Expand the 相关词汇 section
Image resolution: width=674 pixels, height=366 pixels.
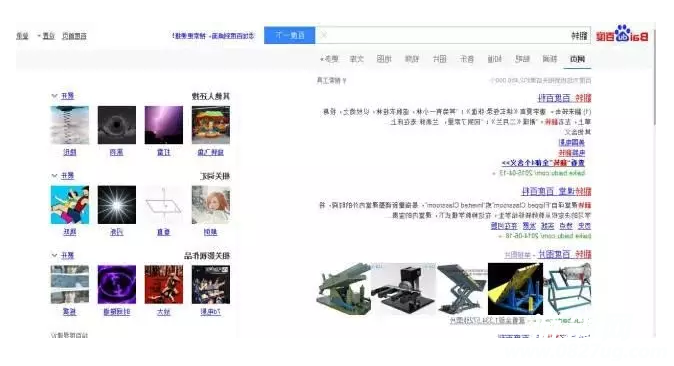point(63,176)
